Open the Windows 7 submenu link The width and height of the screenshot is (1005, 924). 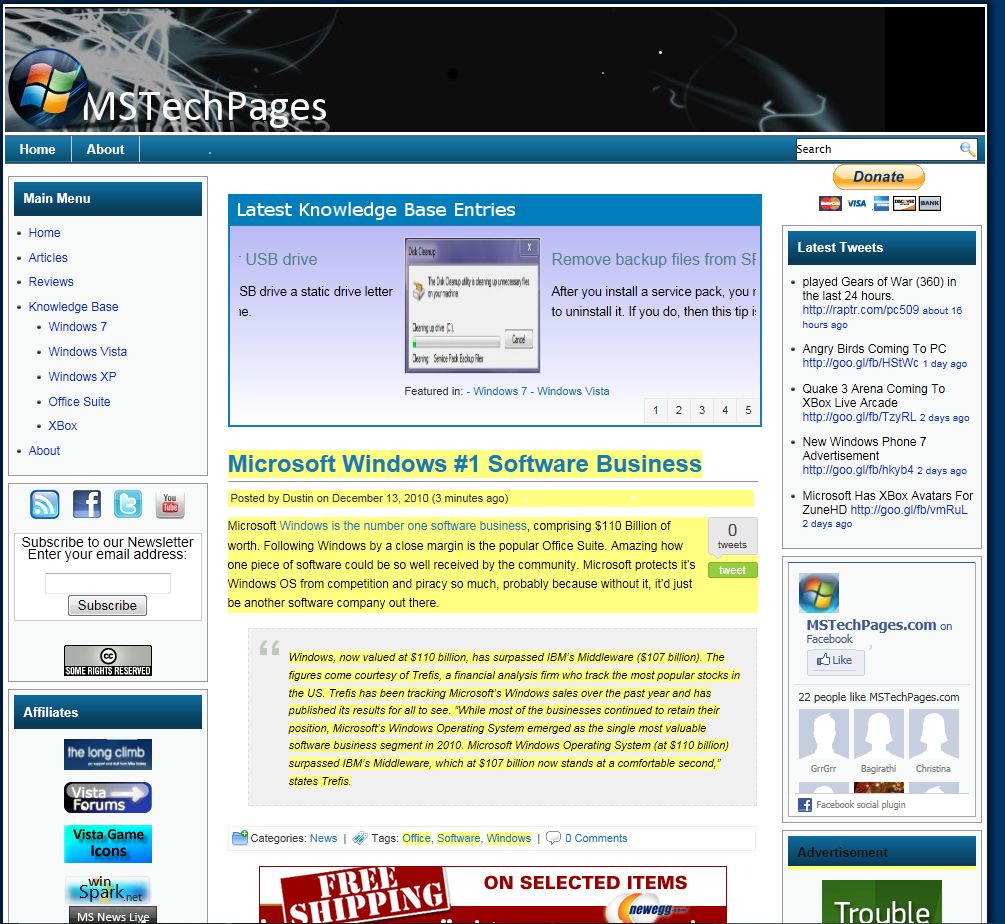[x=77, y=327]
